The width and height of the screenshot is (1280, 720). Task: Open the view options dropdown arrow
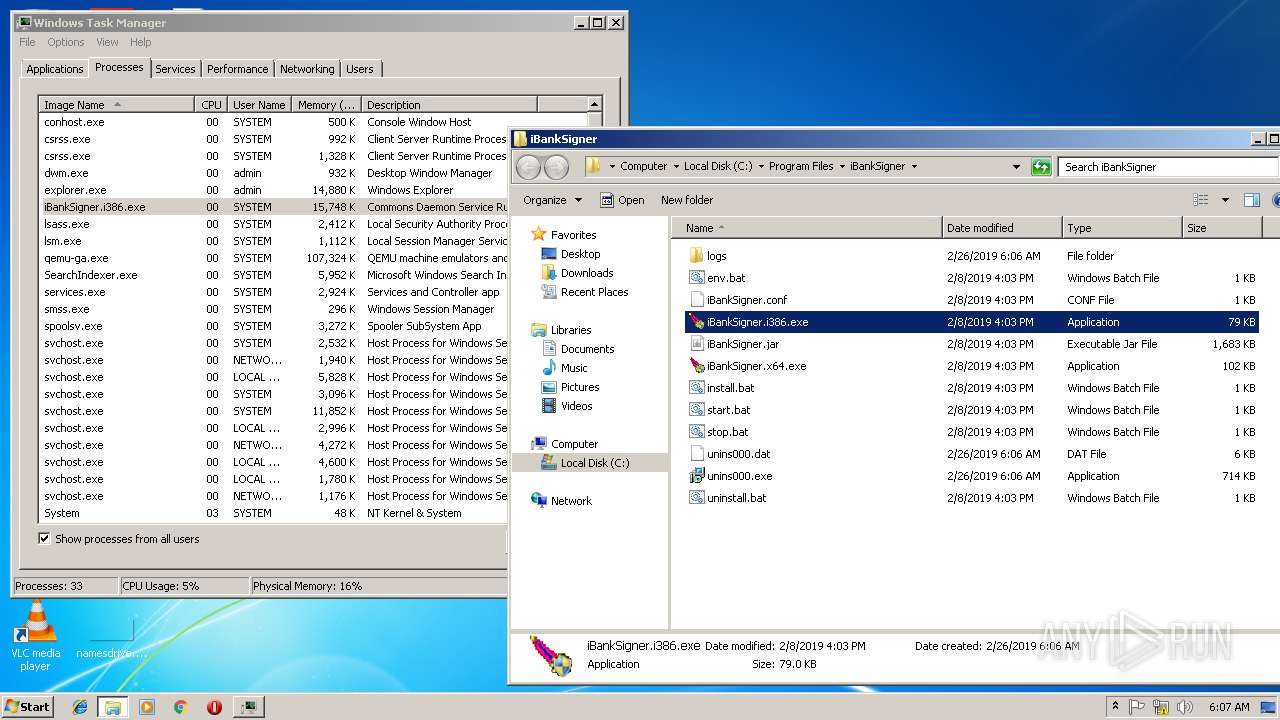1225,200
